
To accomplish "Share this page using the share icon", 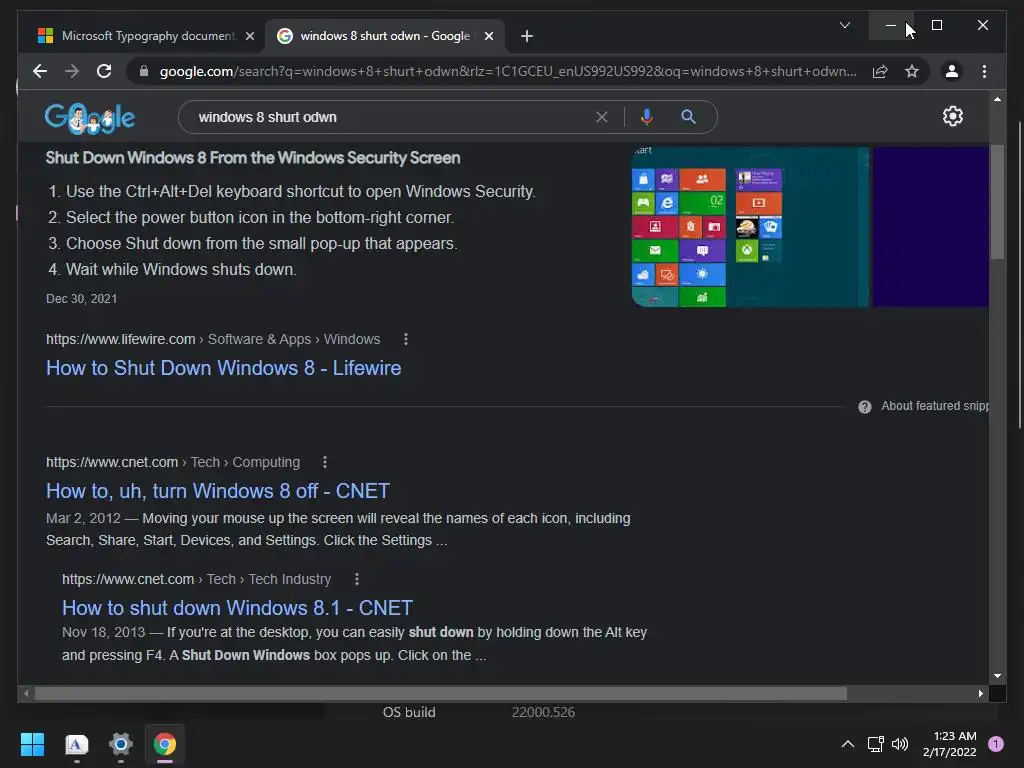I will [x=880, y=71].
